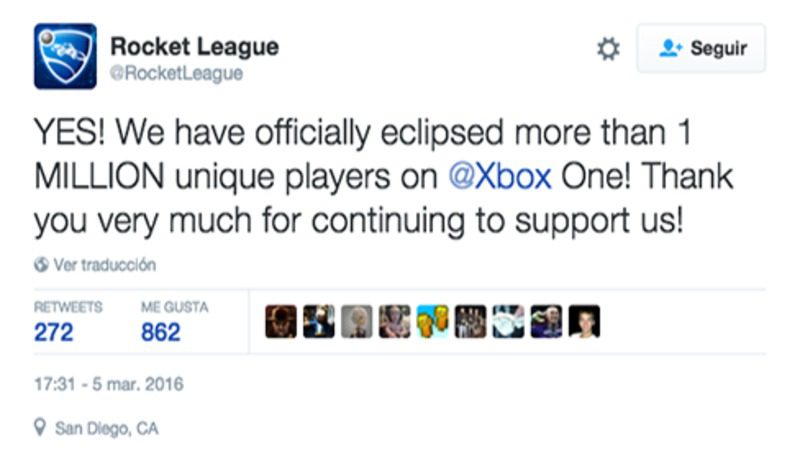This screenshot has width=800, height=451.
Task: Click the first liker avatar thumbnail
Action: click(x=281, y=321)
